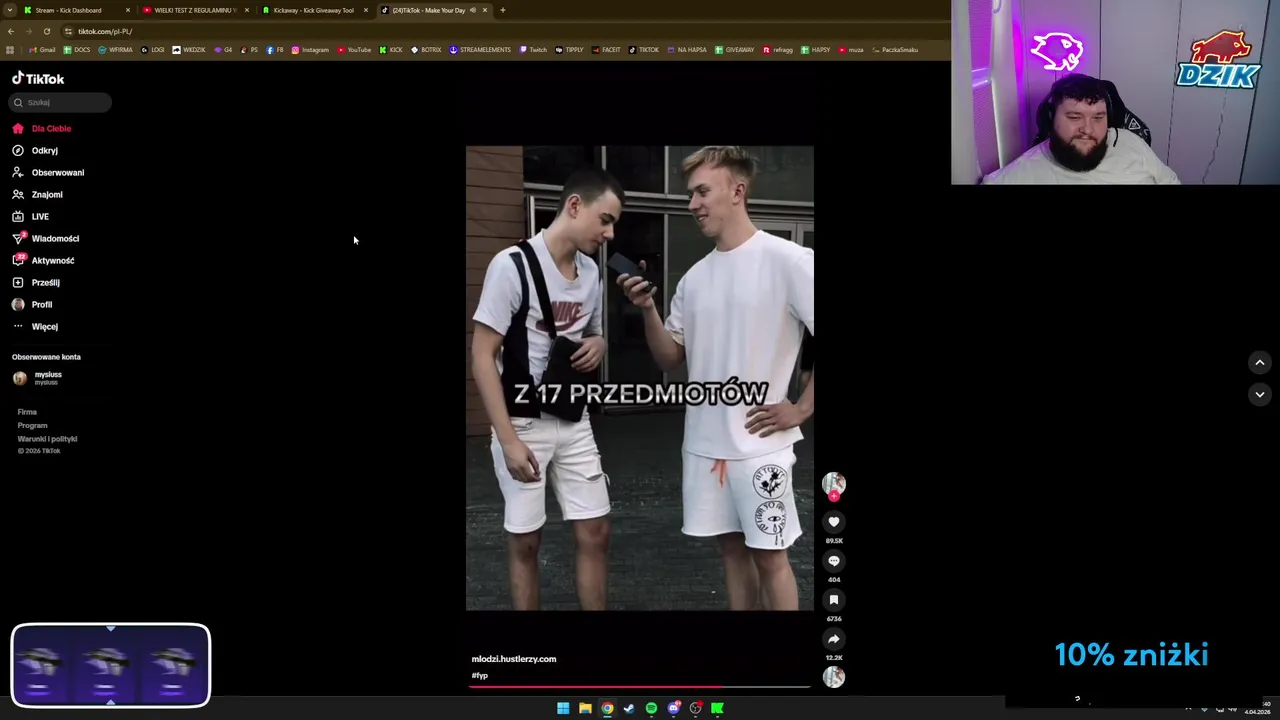Image resolution: width=1280 pixels, height=720 pixels.
Task: Seek on the video progress bar
Action: (x=640, y=687)
